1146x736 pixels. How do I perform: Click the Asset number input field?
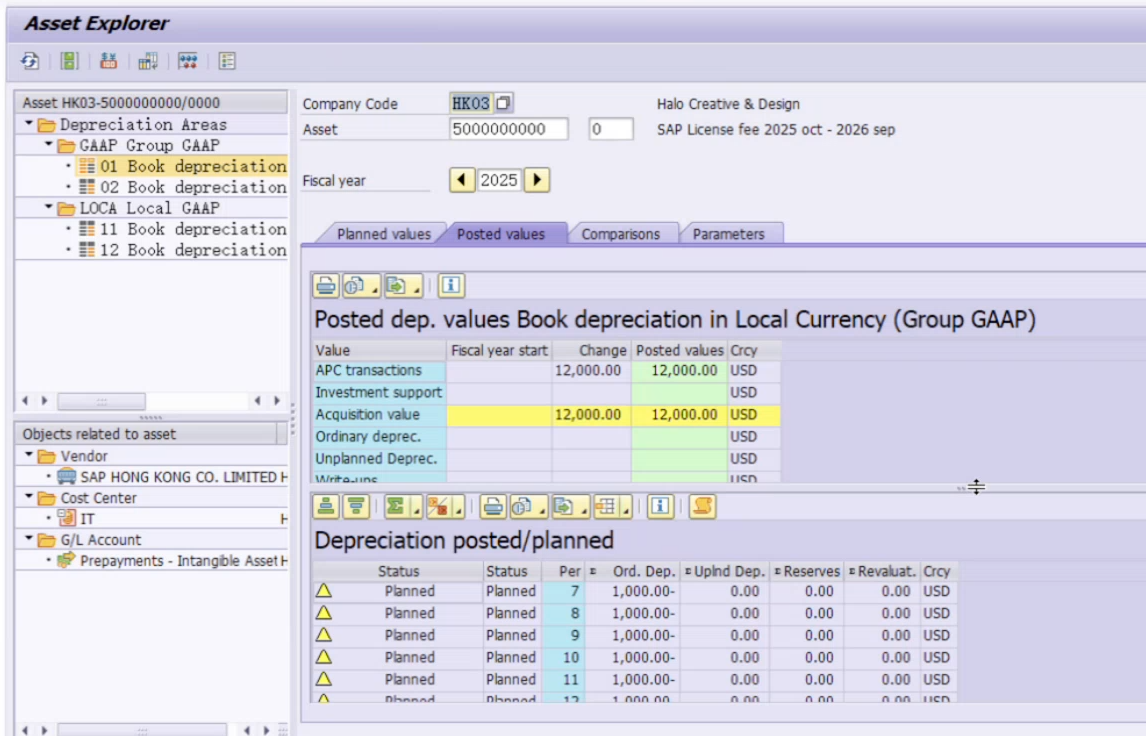[508, 129]
